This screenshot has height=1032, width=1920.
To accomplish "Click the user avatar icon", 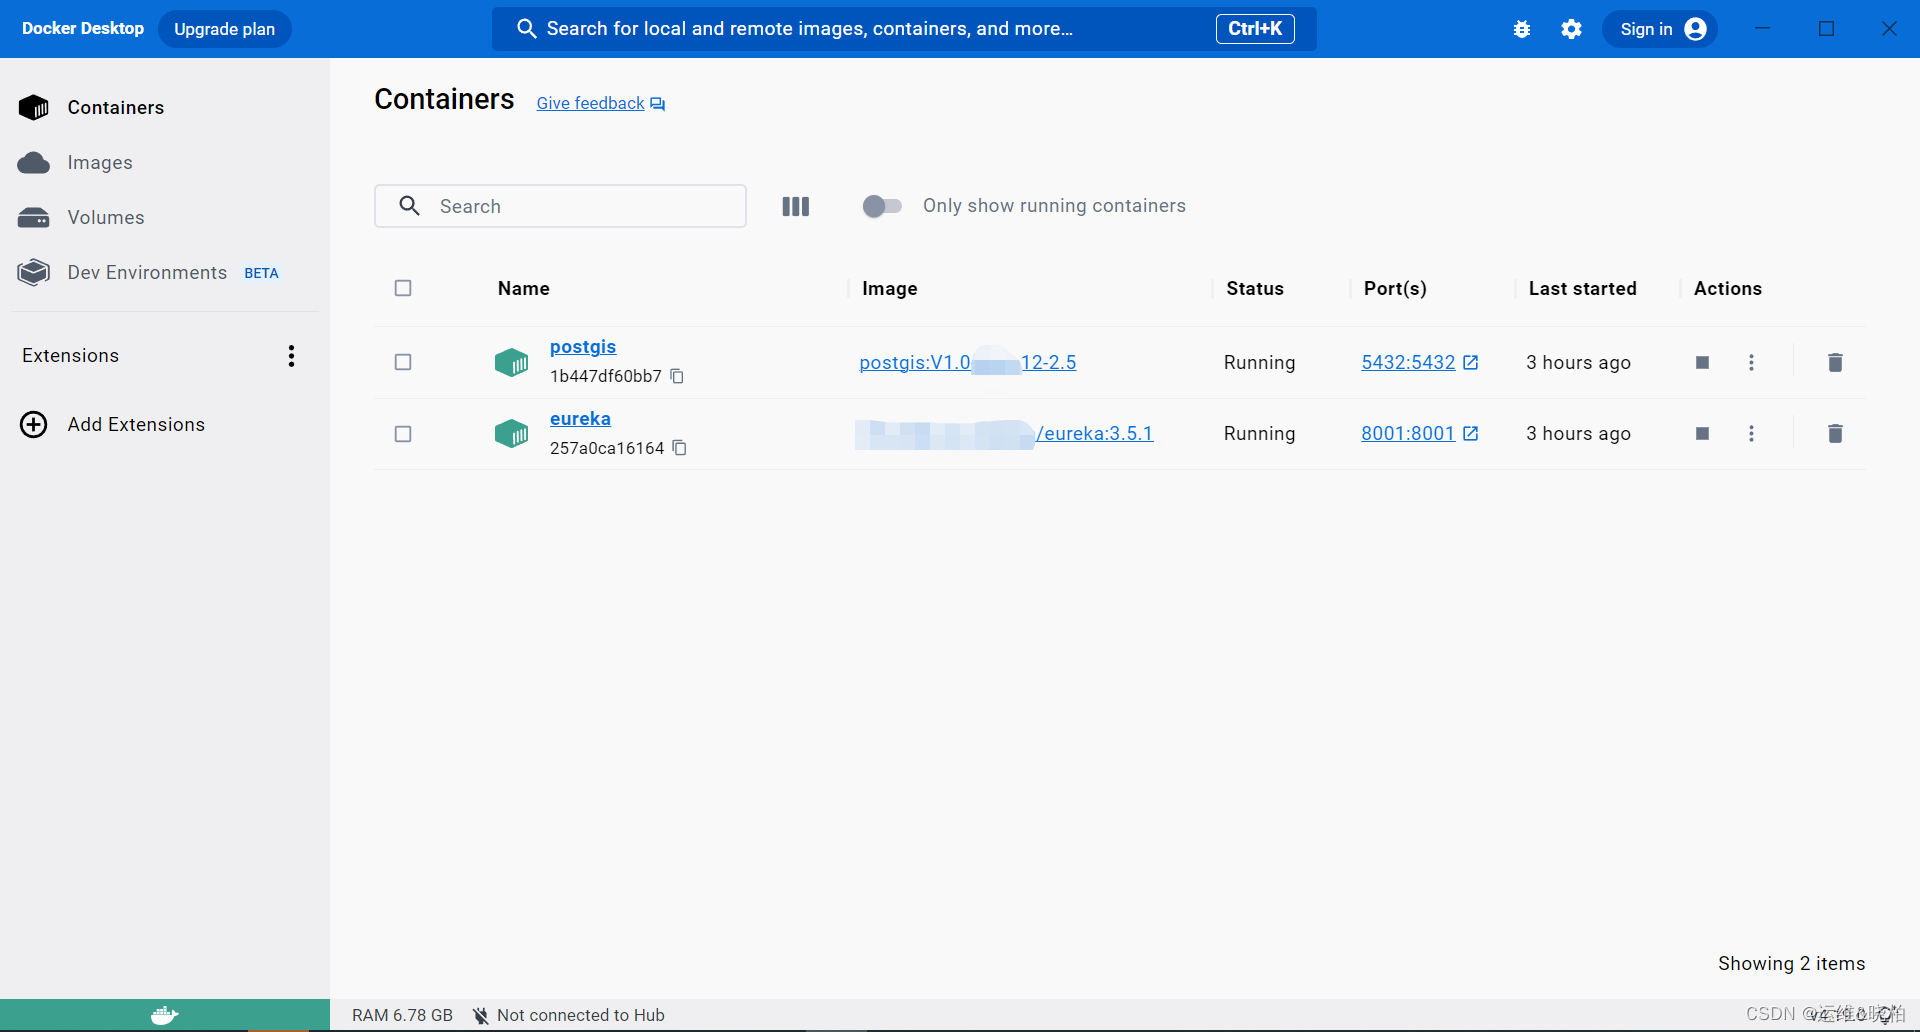I will coord(1695,29).
